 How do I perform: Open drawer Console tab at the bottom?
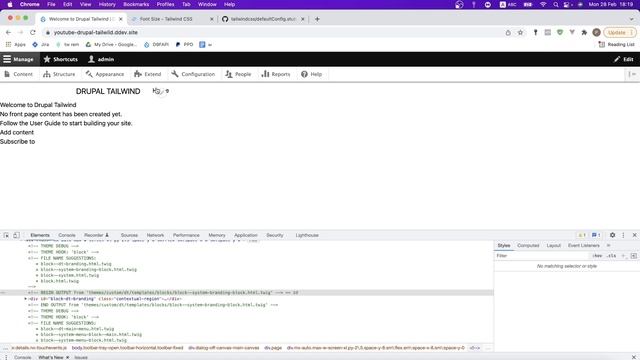[x=22, y=357]
